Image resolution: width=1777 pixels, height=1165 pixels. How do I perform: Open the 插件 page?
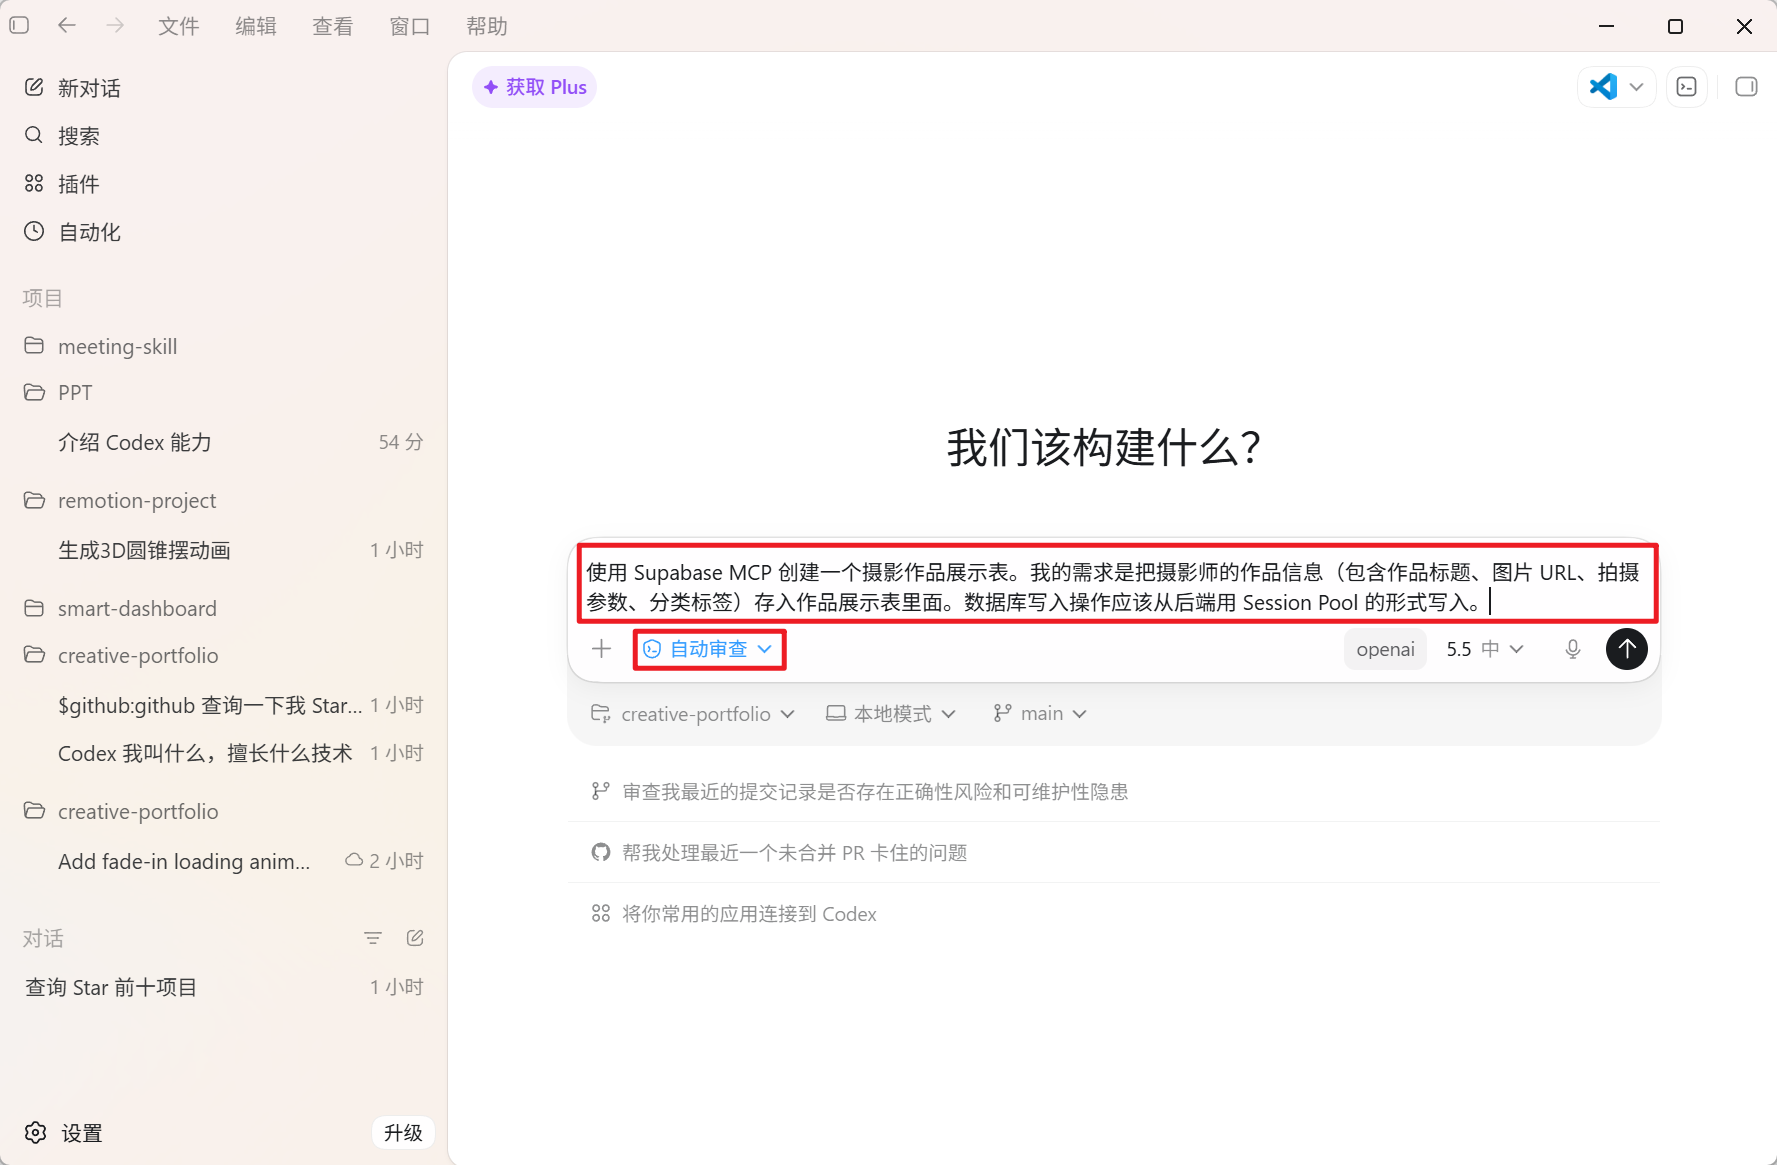223,184
